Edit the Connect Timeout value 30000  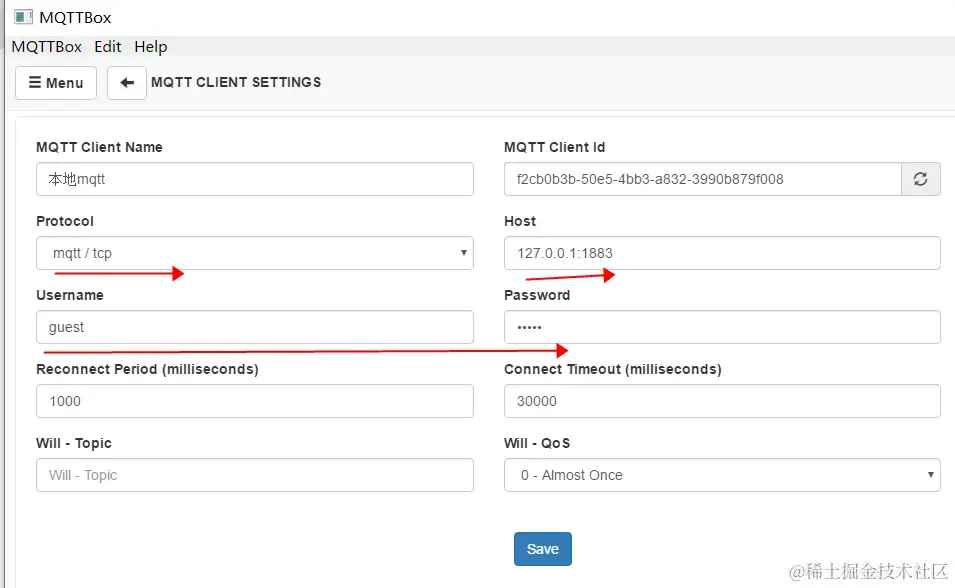[x=721, y=401]
